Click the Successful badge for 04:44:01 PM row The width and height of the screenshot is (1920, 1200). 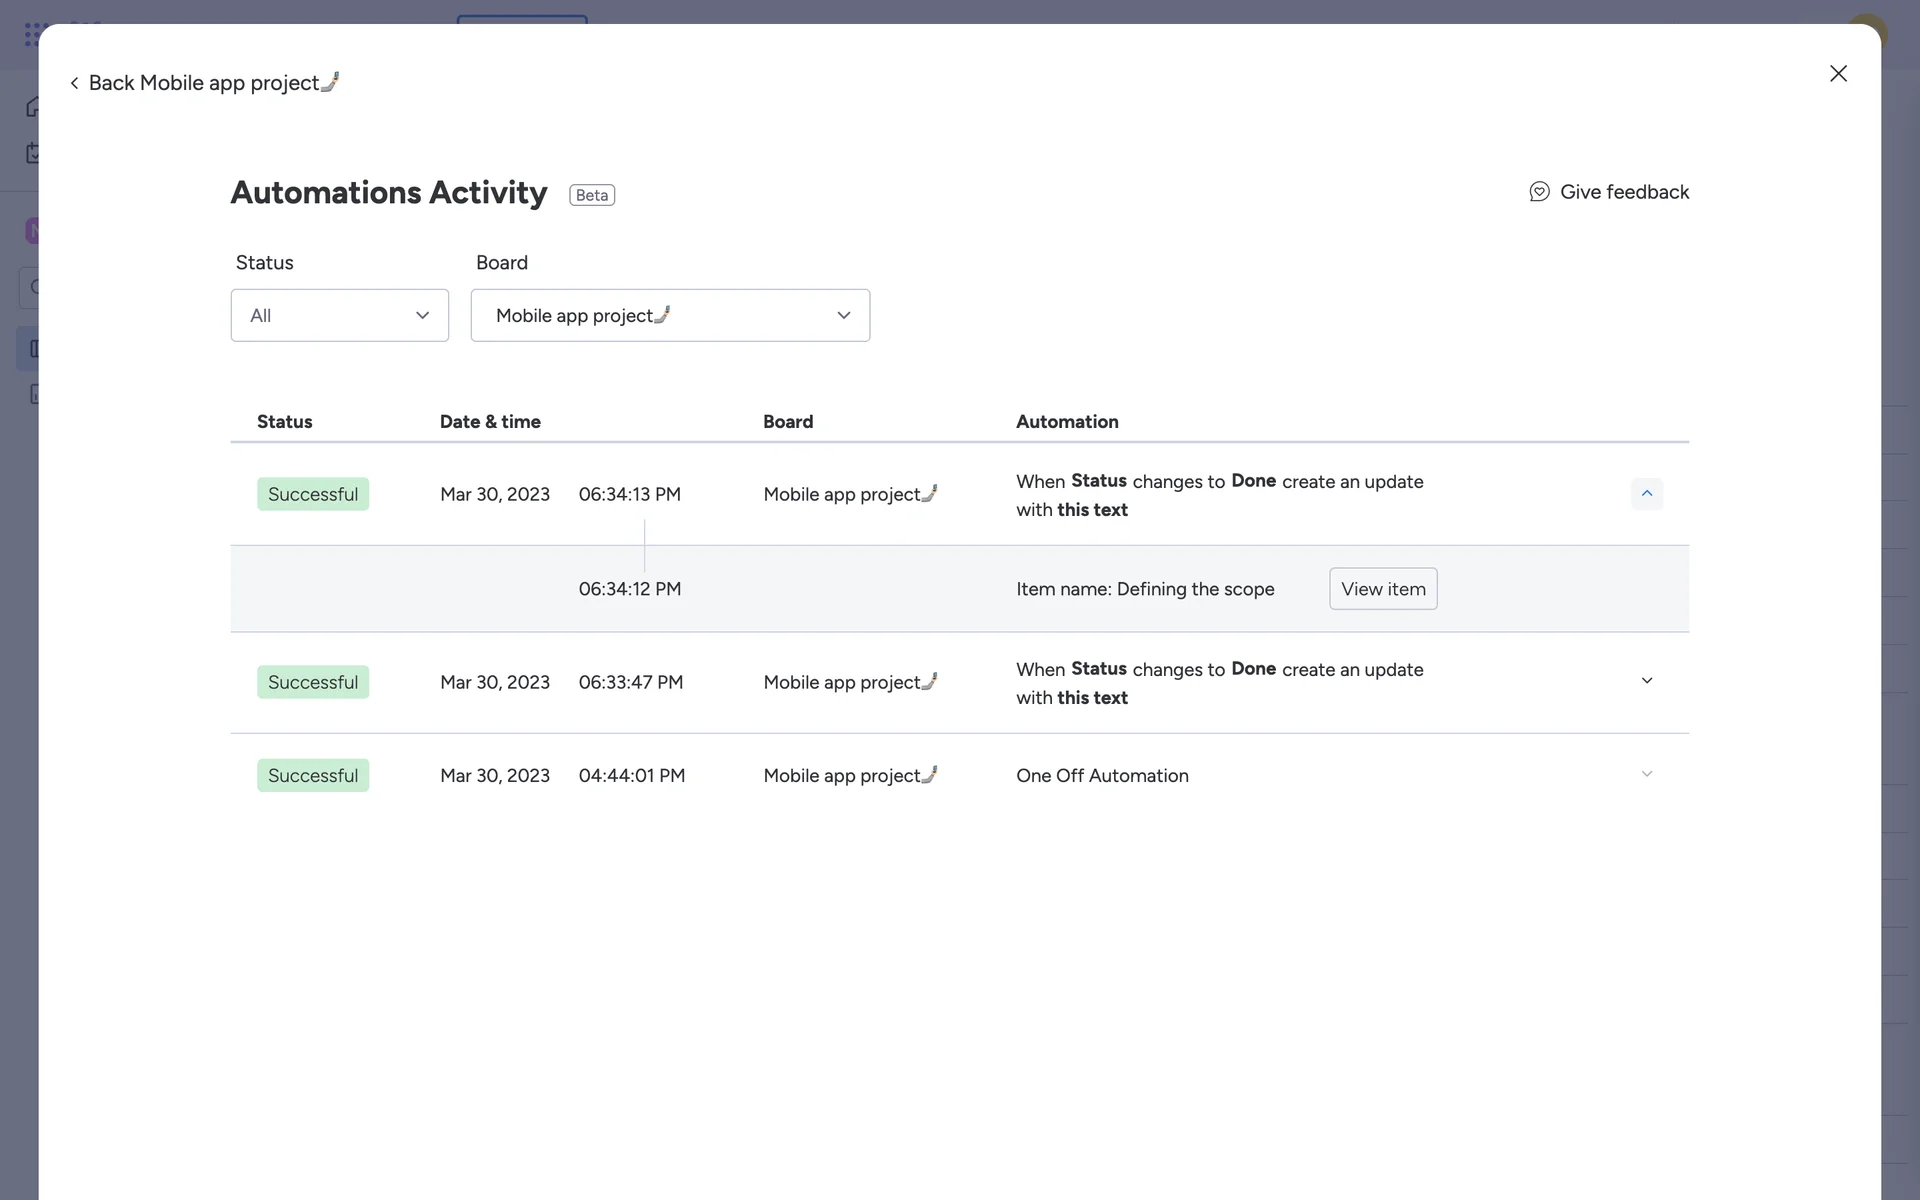(x=313, y=776)
